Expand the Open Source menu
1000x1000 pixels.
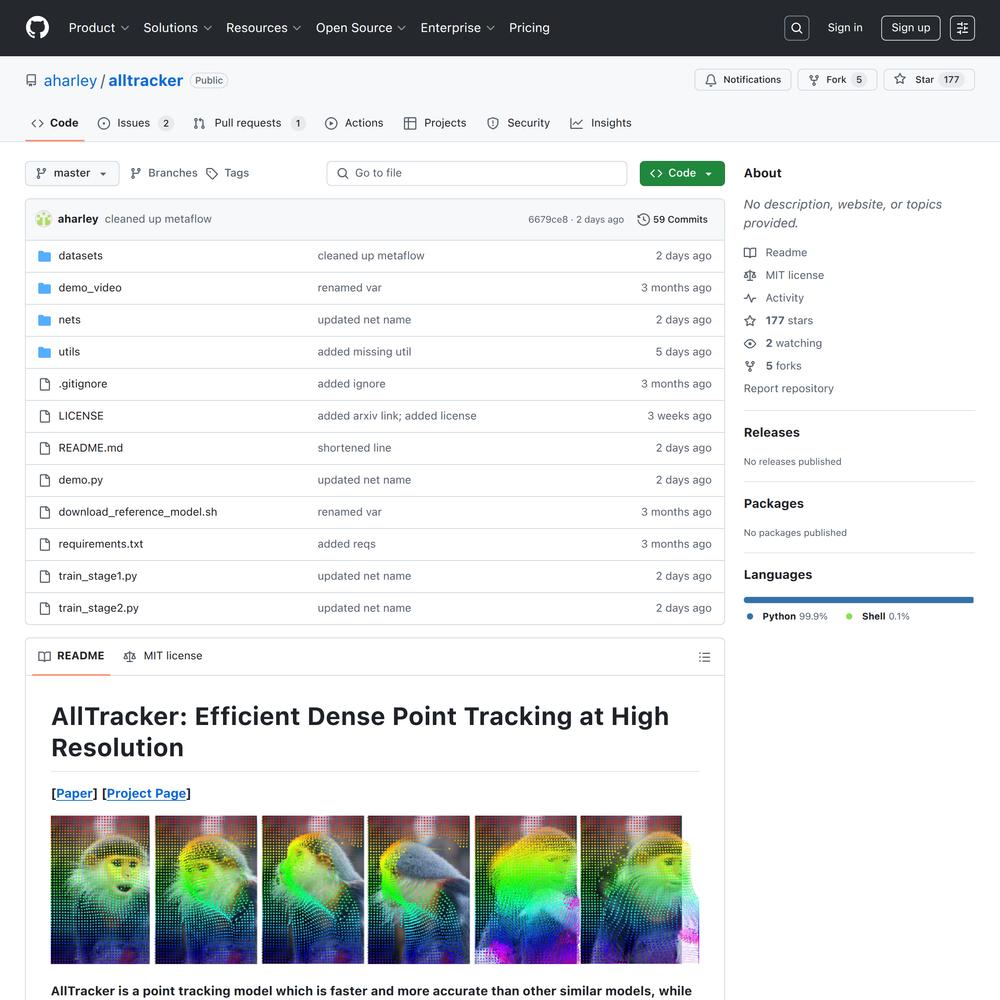[360, 27]
